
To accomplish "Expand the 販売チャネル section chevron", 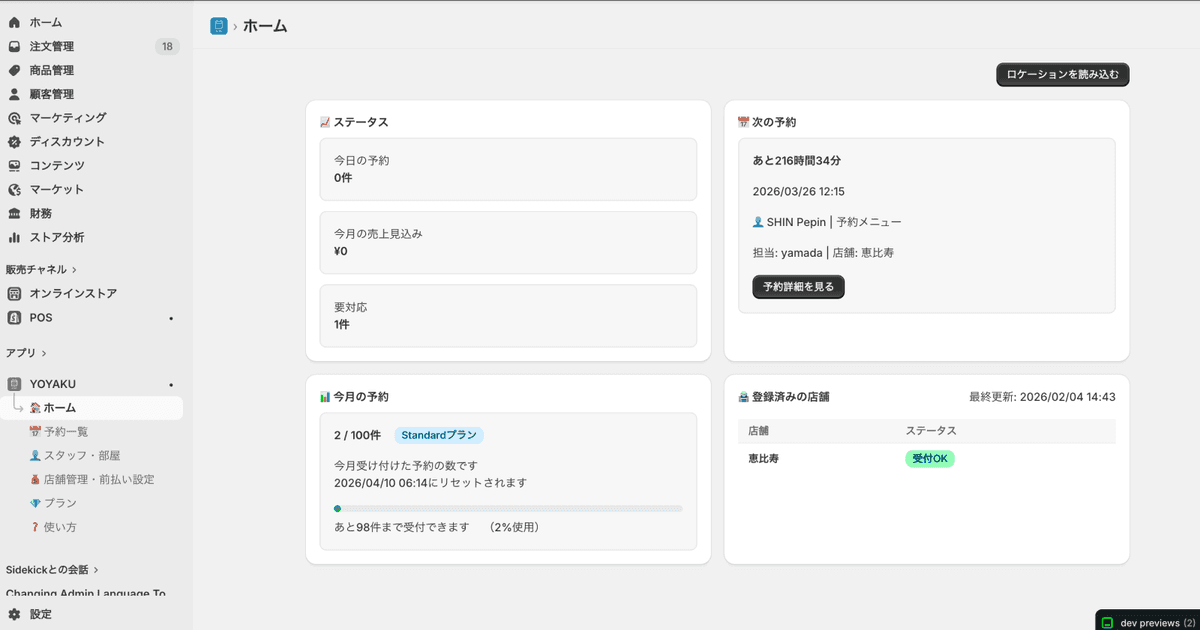I will (x=74, y=270).
